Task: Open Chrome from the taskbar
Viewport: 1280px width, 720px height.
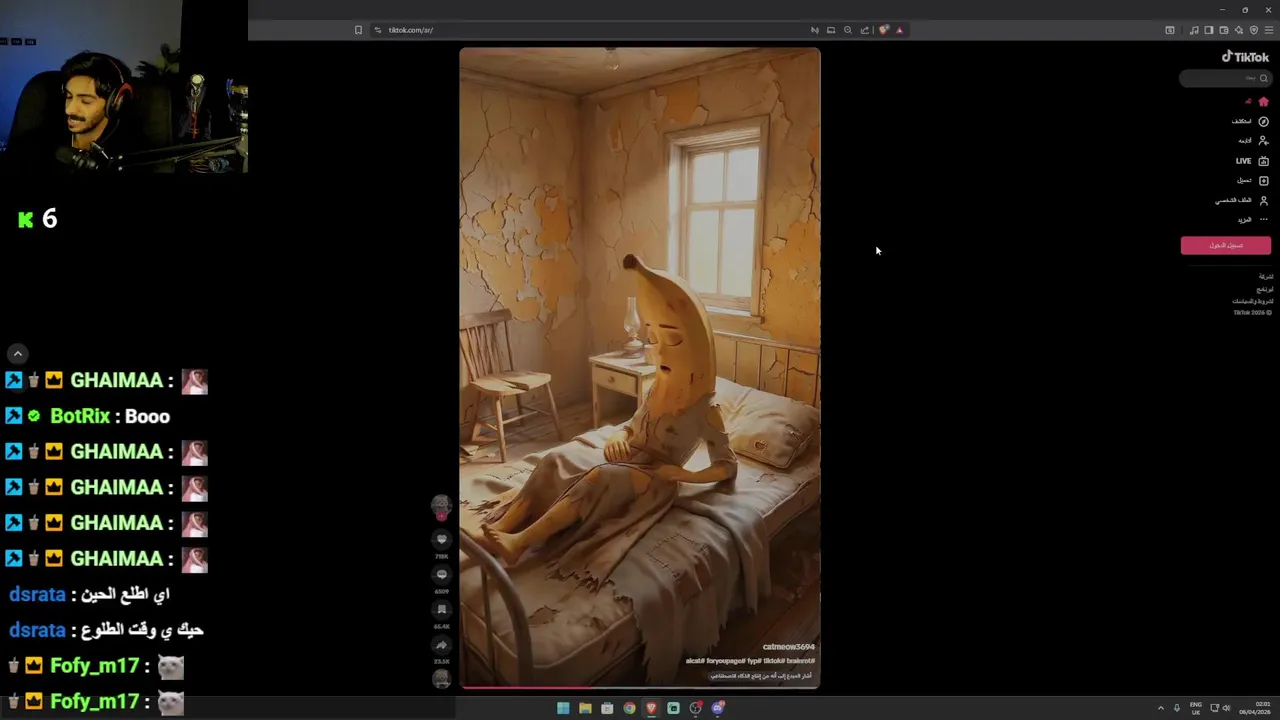Action: [x=629, y=708]
